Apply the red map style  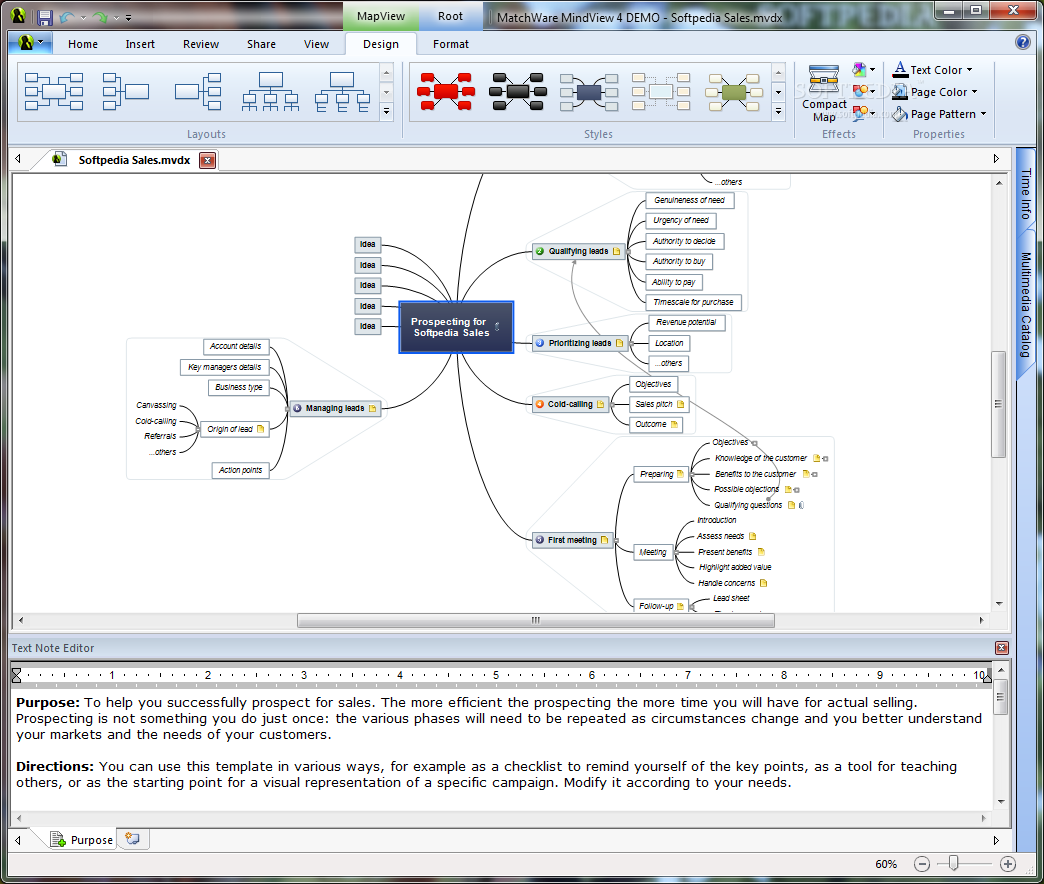(x=445, y=92)
